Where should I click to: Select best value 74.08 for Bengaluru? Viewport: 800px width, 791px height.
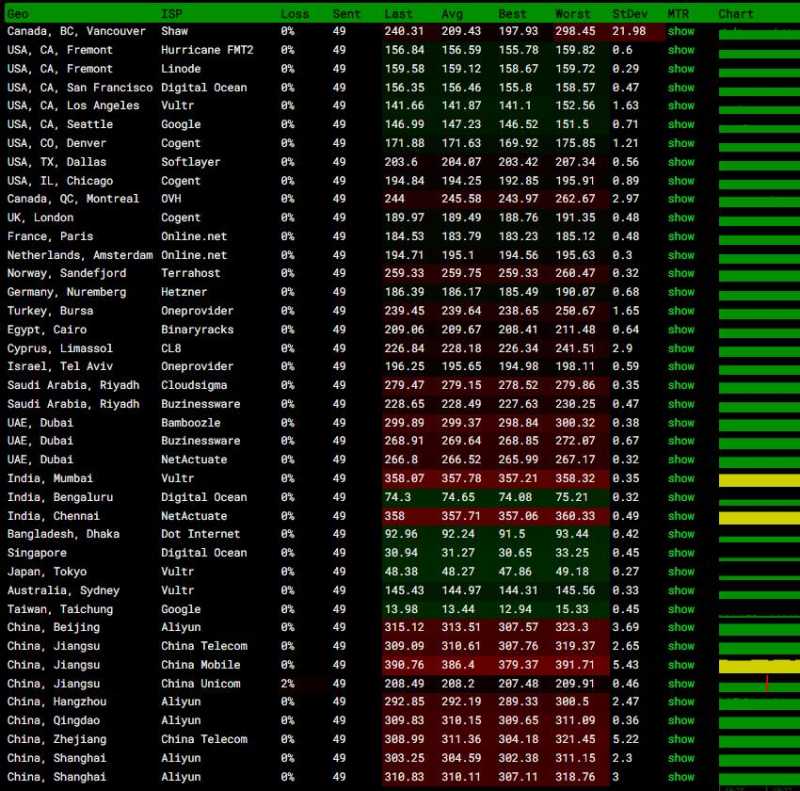point(515,497)
